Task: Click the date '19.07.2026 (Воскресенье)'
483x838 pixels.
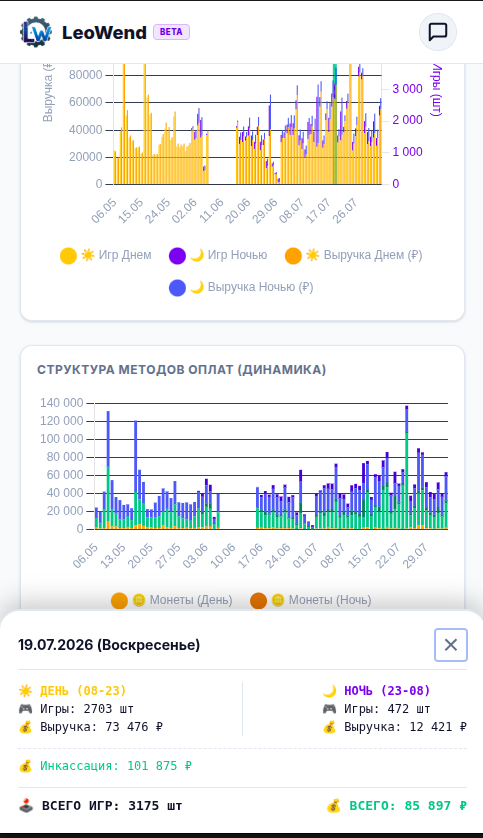Action: coord(109,645)
